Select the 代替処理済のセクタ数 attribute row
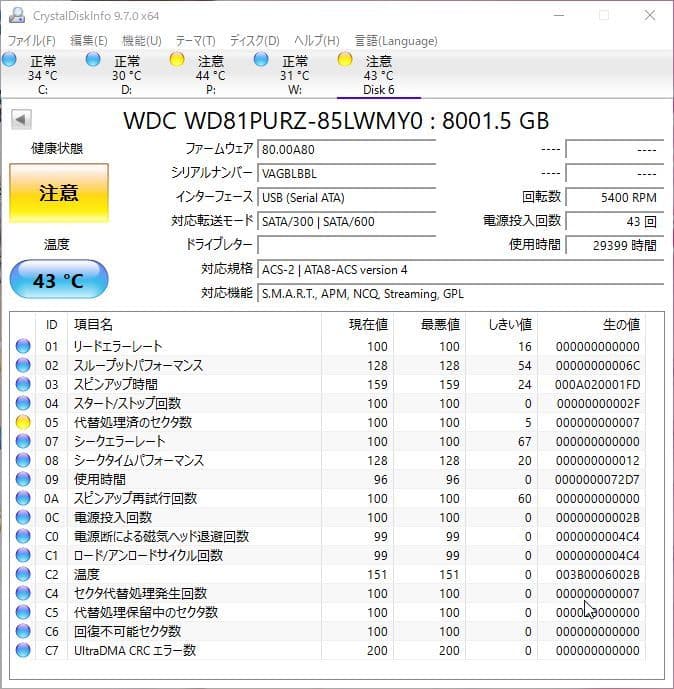This screenshot has width=674, height=689. point(328,422)
